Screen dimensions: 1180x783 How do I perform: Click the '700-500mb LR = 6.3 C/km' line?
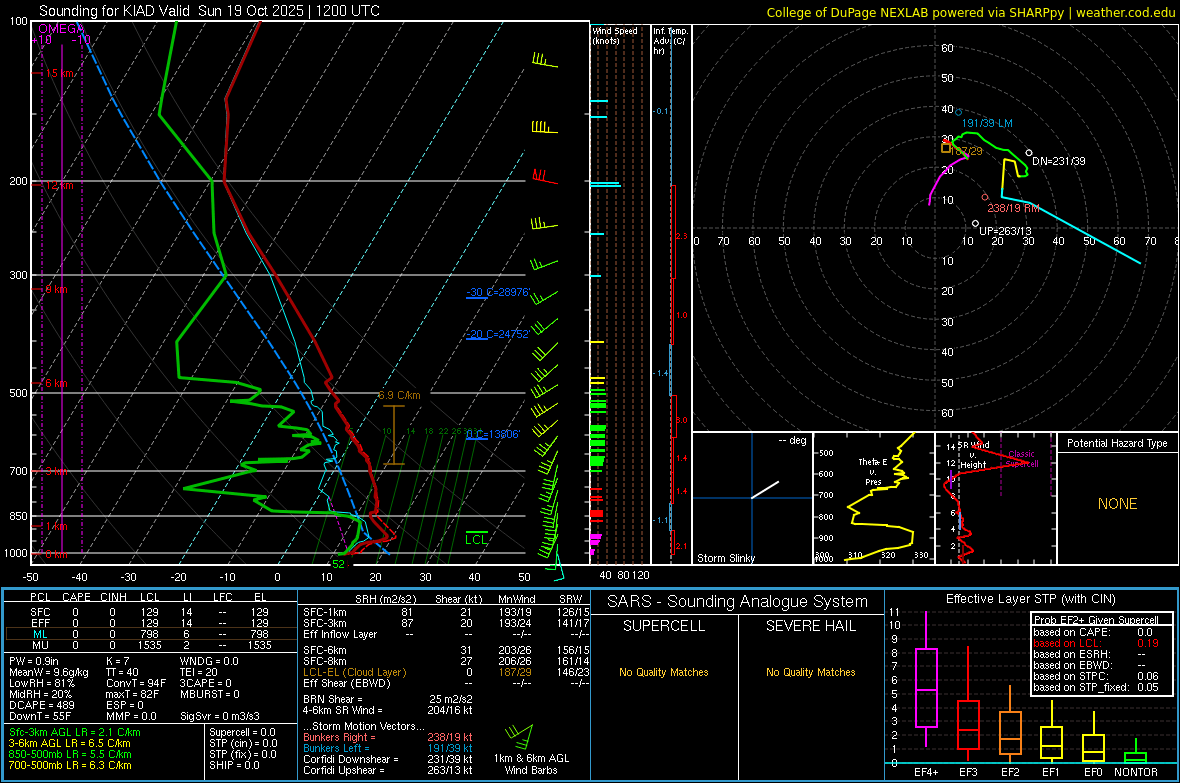[70, 765]
